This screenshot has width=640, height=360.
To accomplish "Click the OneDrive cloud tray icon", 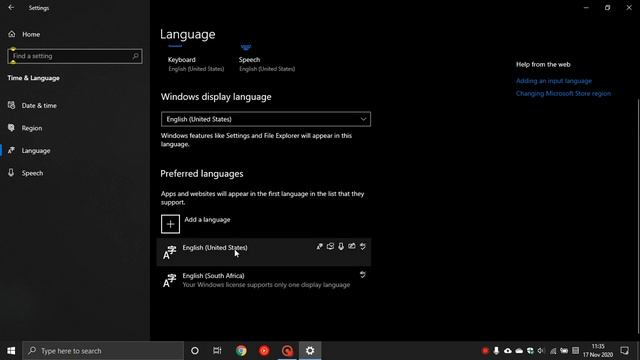I will (x=519, y=351).
